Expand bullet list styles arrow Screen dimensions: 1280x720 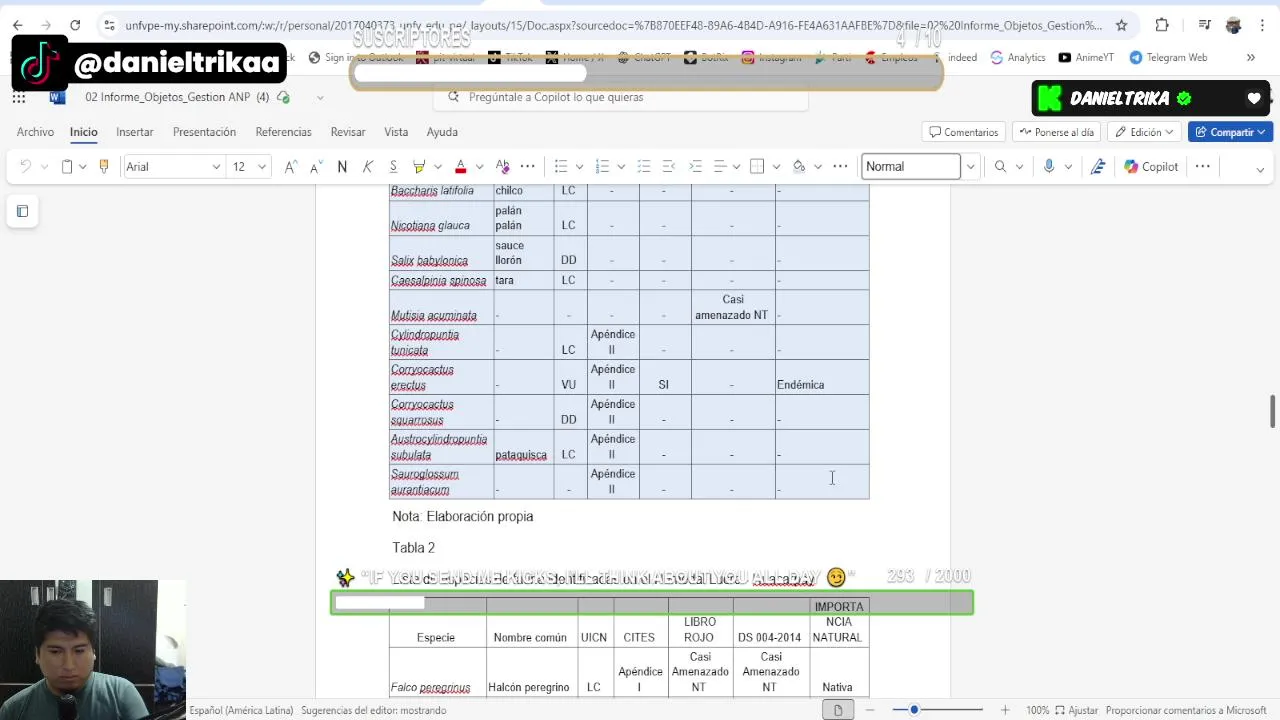click(579, 167)
